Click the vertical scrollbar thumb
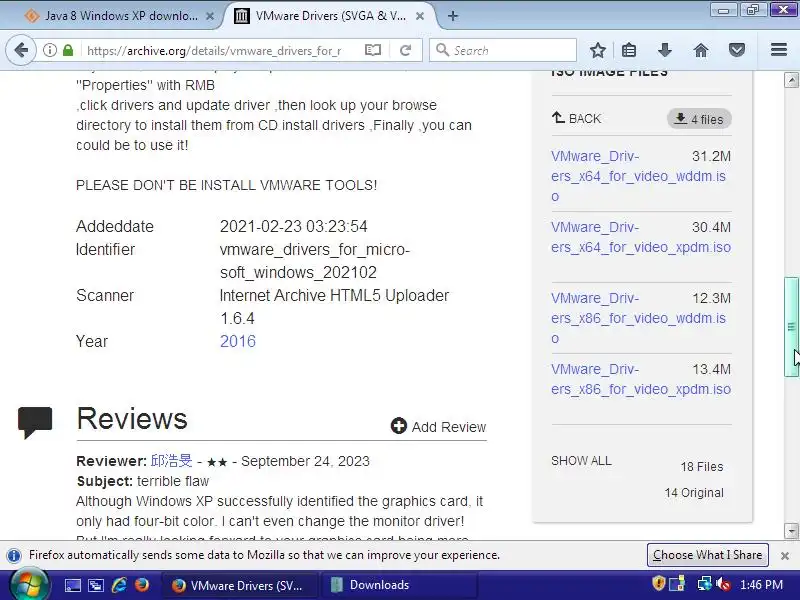Viewport: 800px width, 600px height. click(791, 327)
